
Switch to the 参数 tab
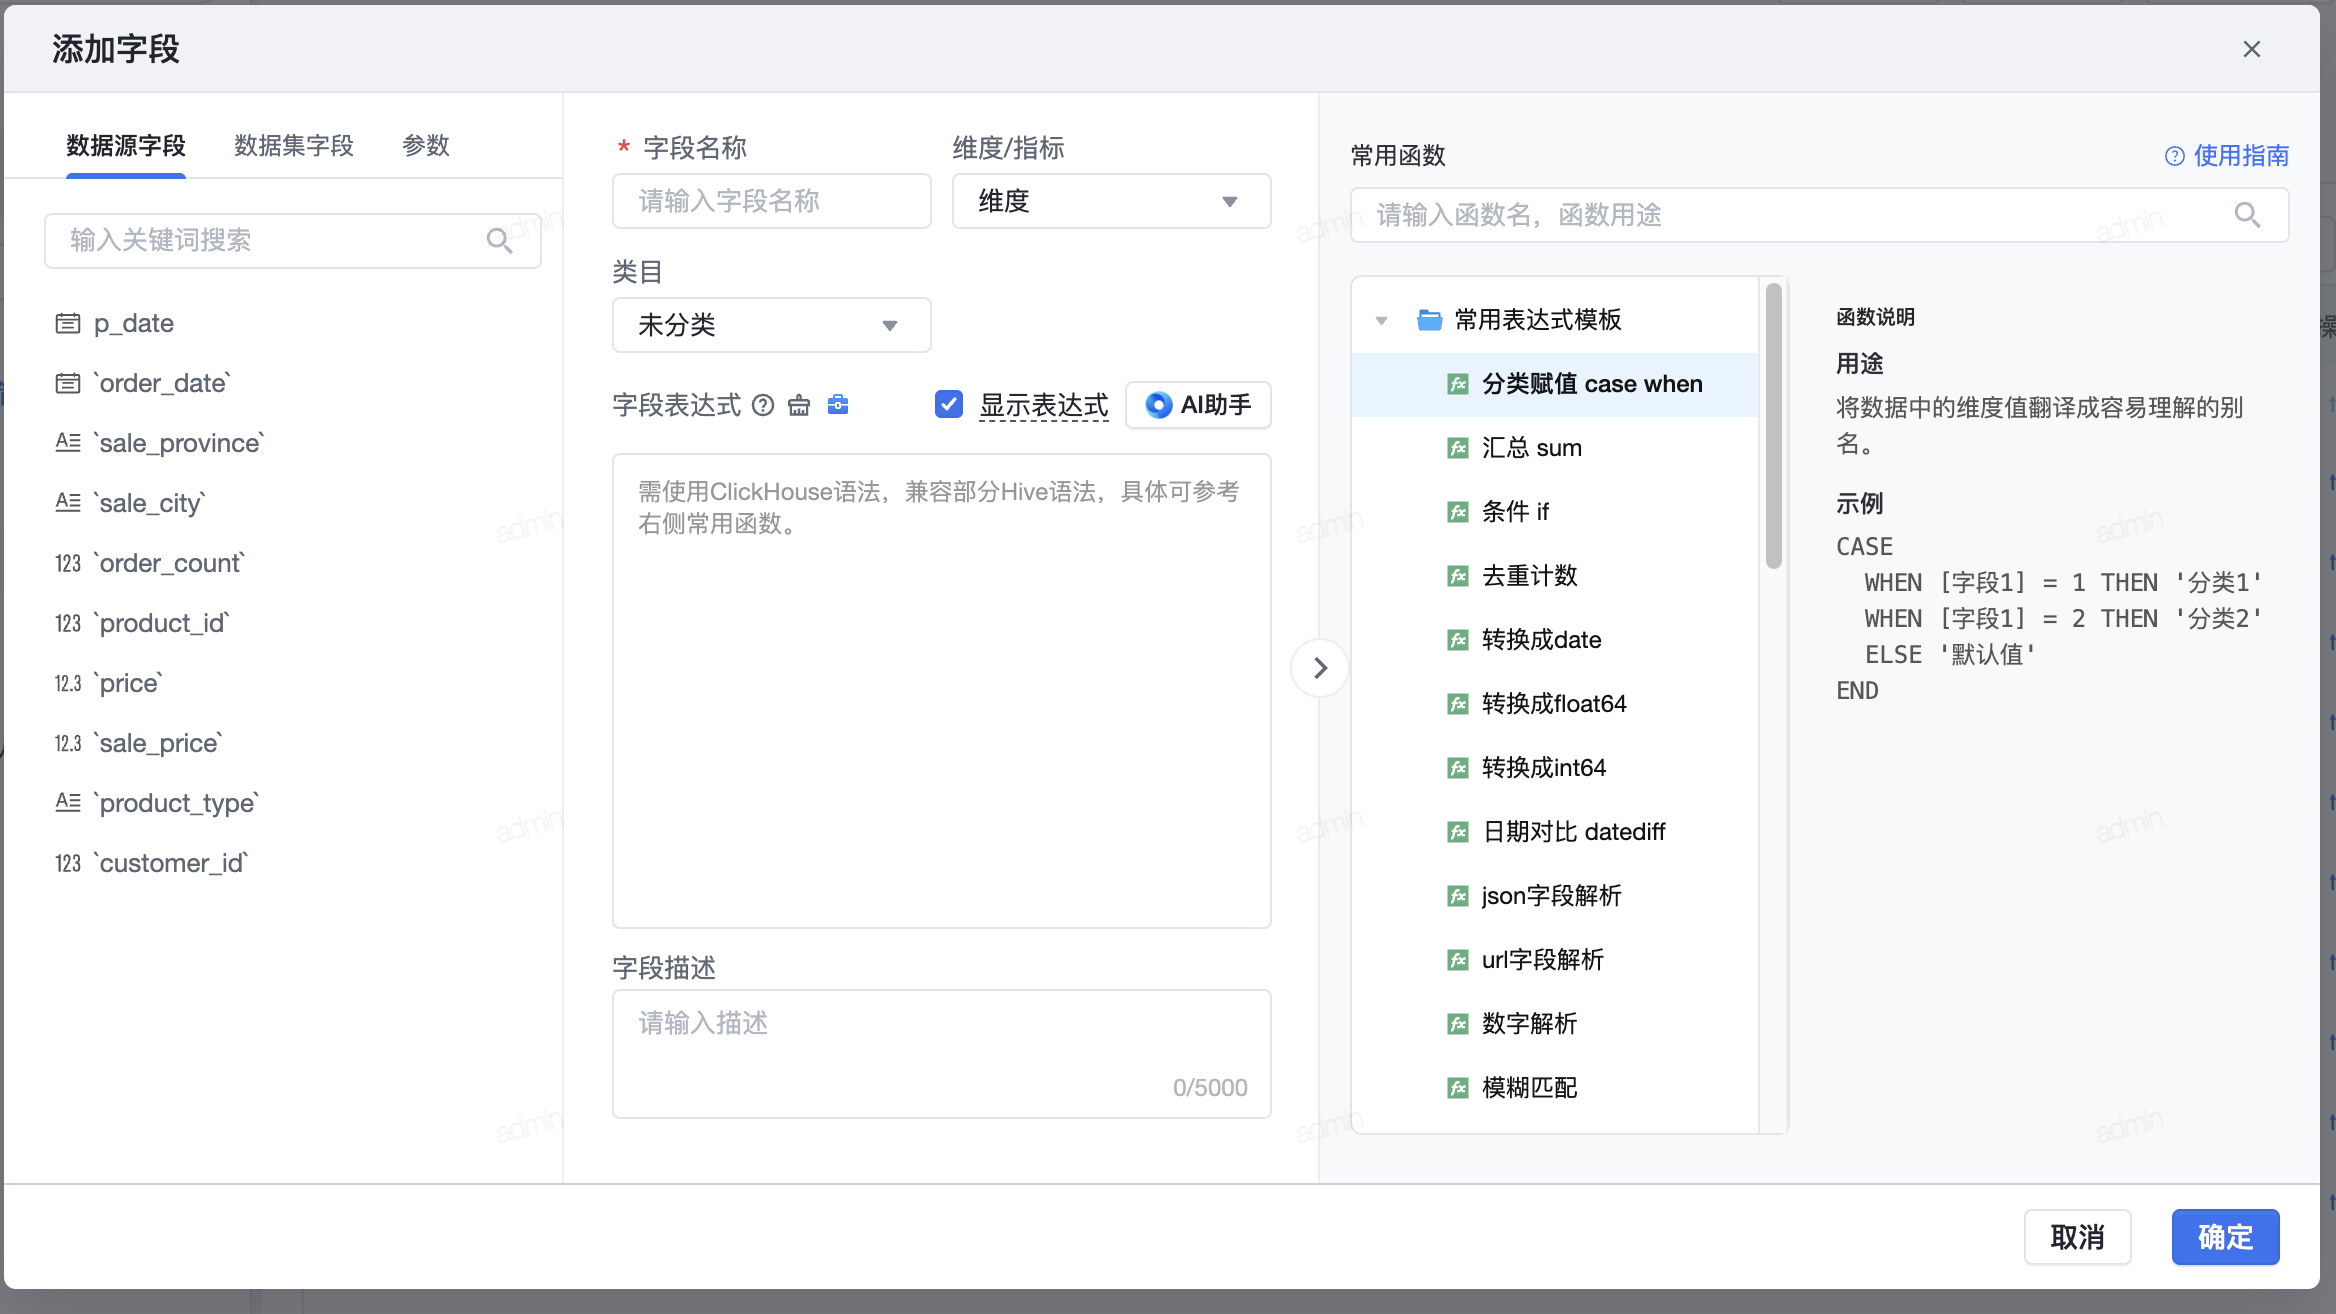coord(426,146)
